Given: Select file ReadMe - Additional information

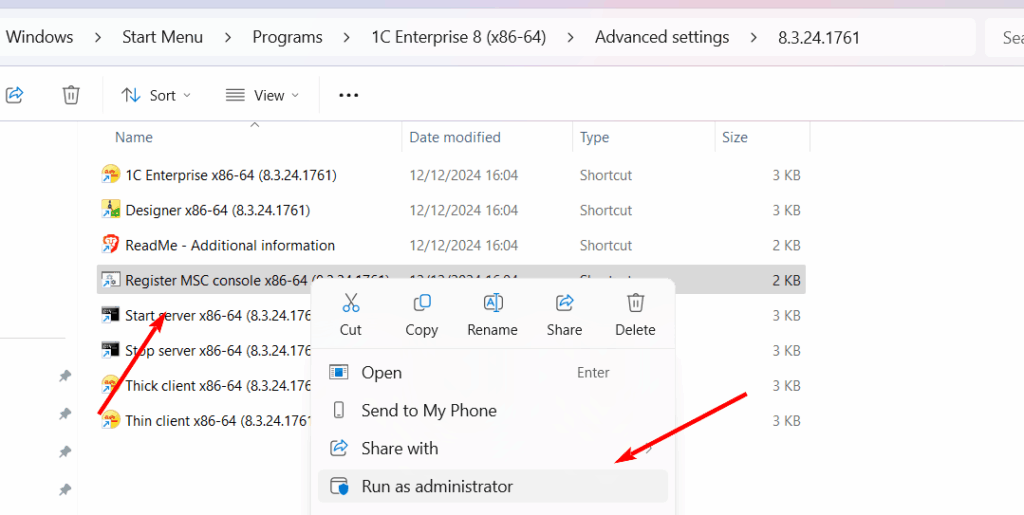Looking at the screenshot, I should 230,245.
